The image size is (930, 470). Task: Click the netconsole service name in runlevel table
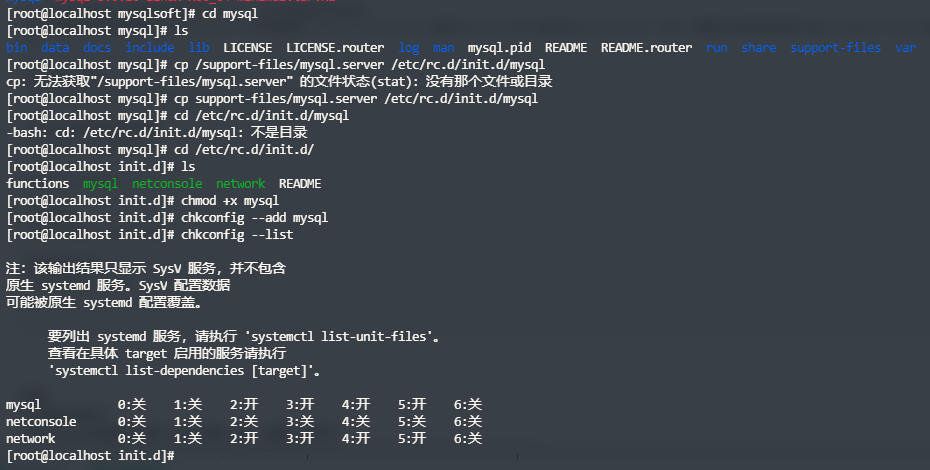[41, 422]
